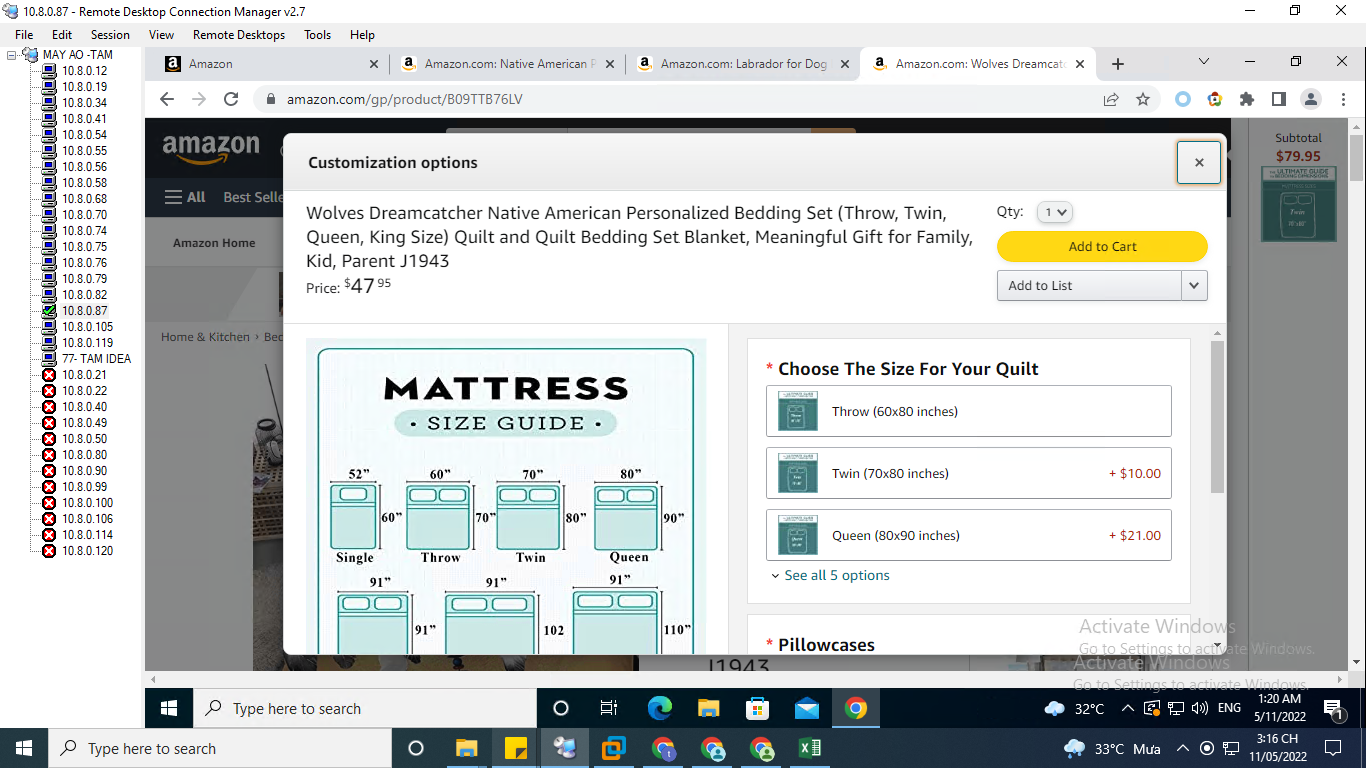Click the address bar URL
The image size is (1366, 768).
tap(404, 99)
